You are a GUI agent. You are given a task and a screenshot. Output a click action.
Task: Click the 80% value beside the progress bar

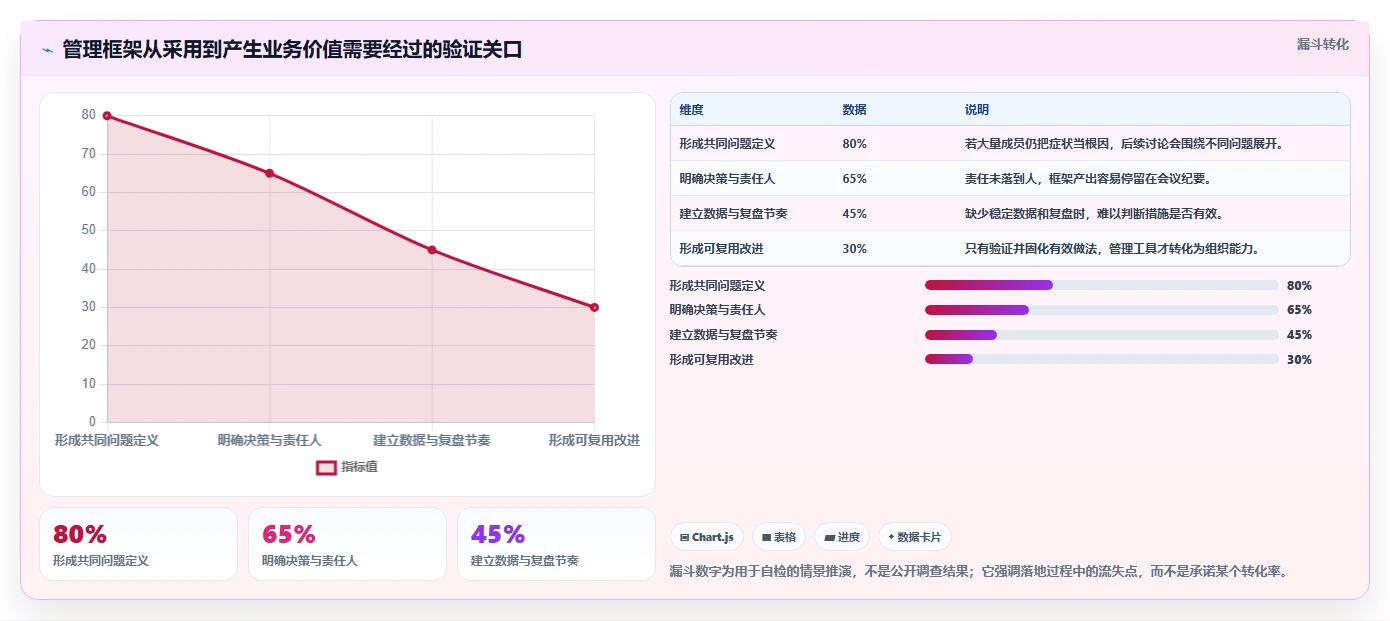click(1299, 285)
